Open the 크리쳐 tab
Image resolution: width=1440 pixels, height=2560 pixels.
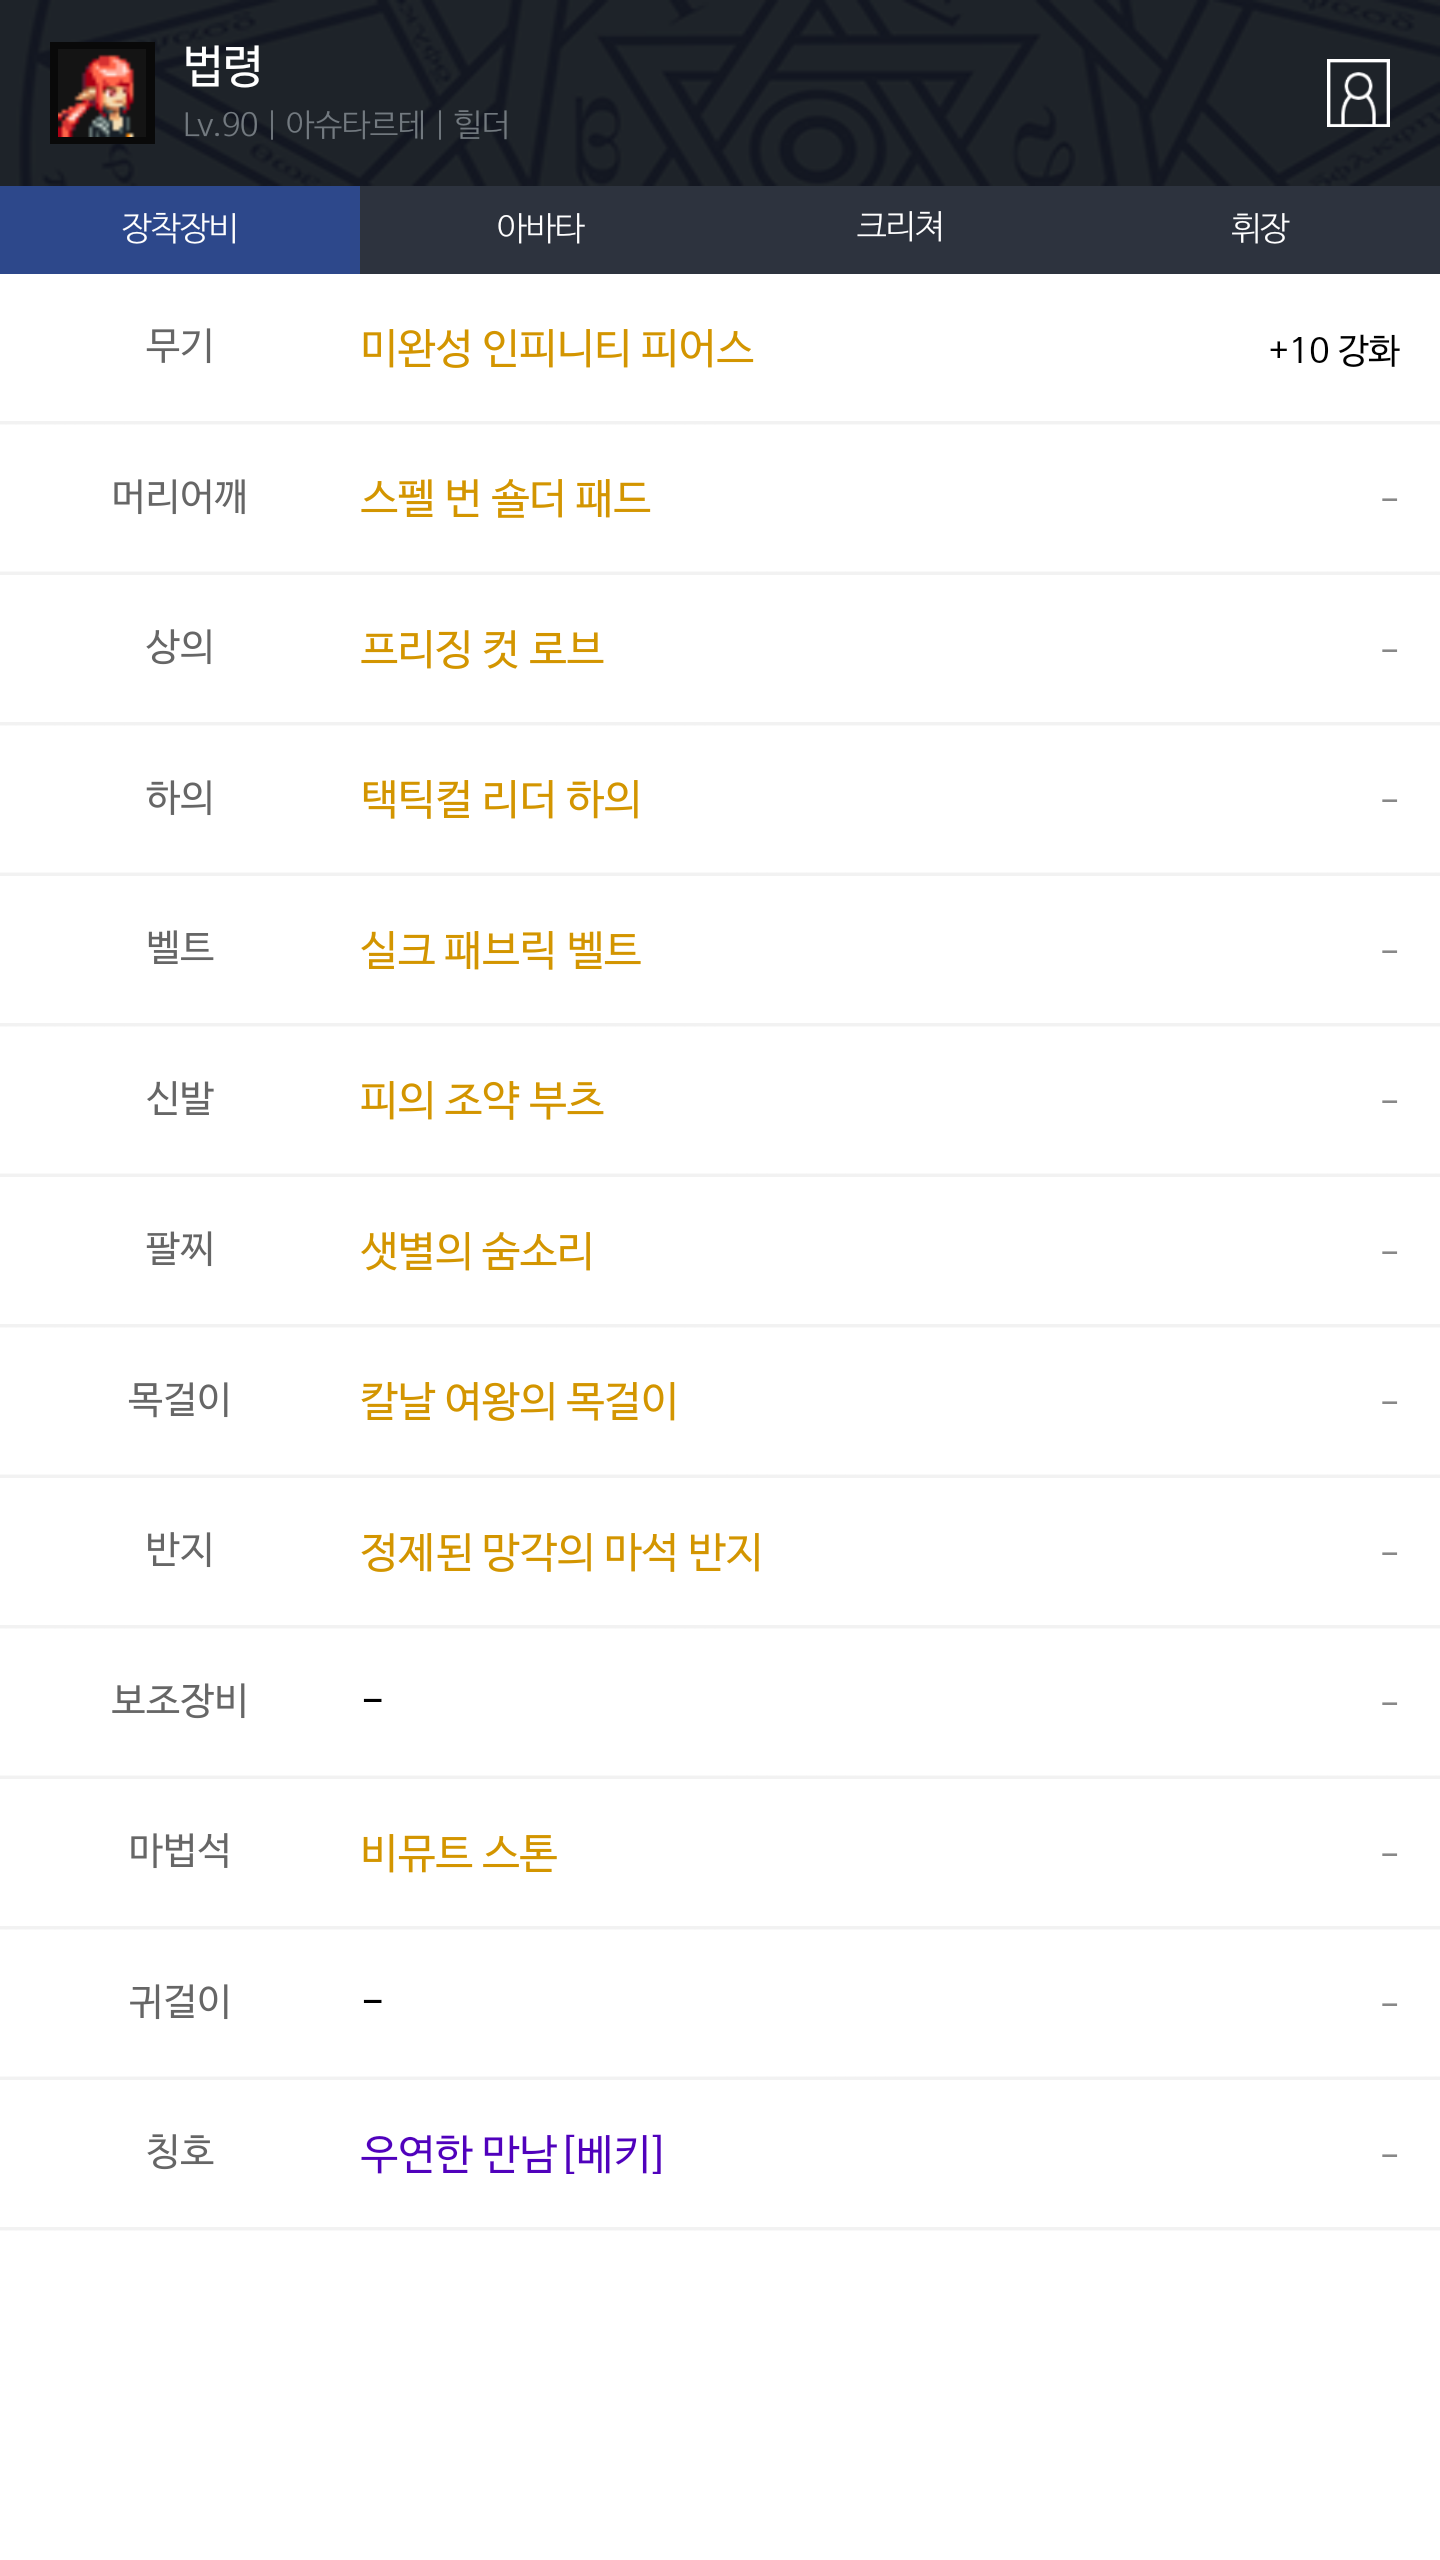900,229
